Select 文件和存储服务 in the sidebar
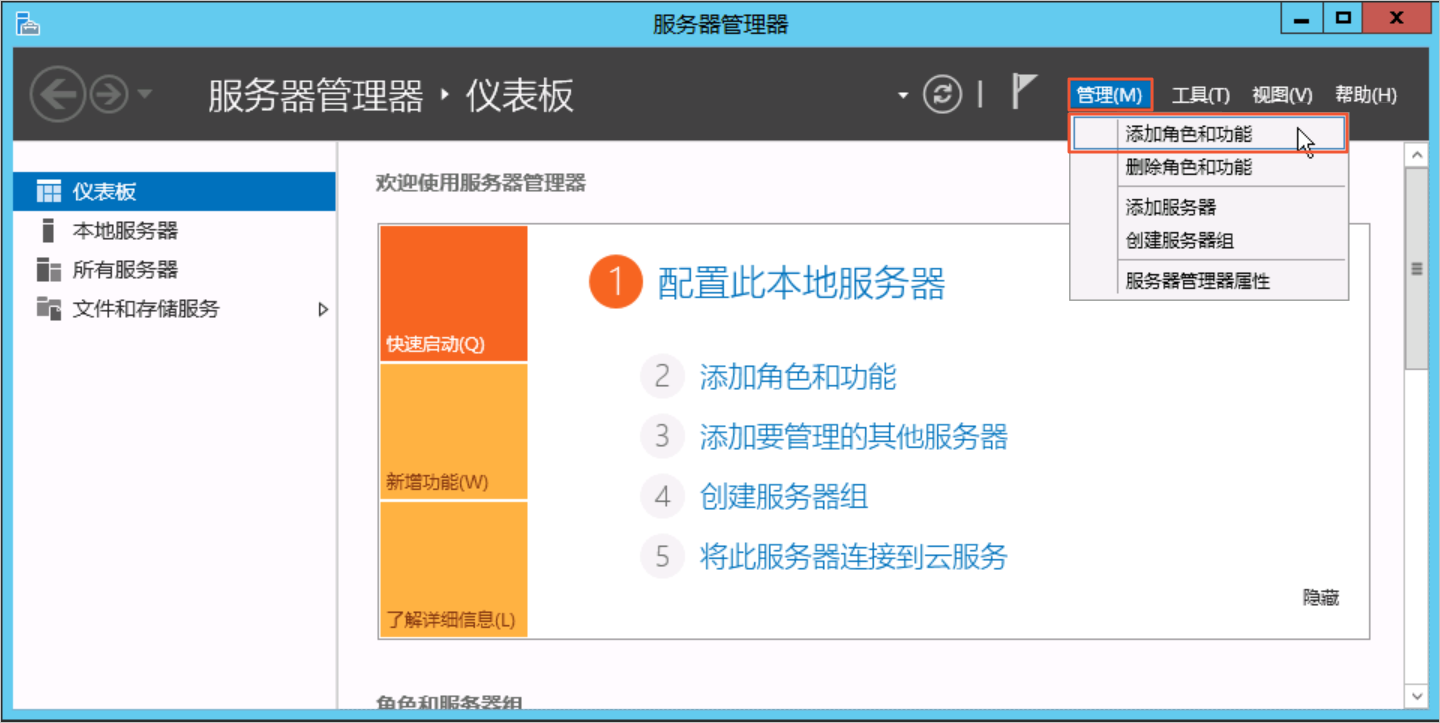This screenshot has height=723, width=1440. tap(174, 309)
